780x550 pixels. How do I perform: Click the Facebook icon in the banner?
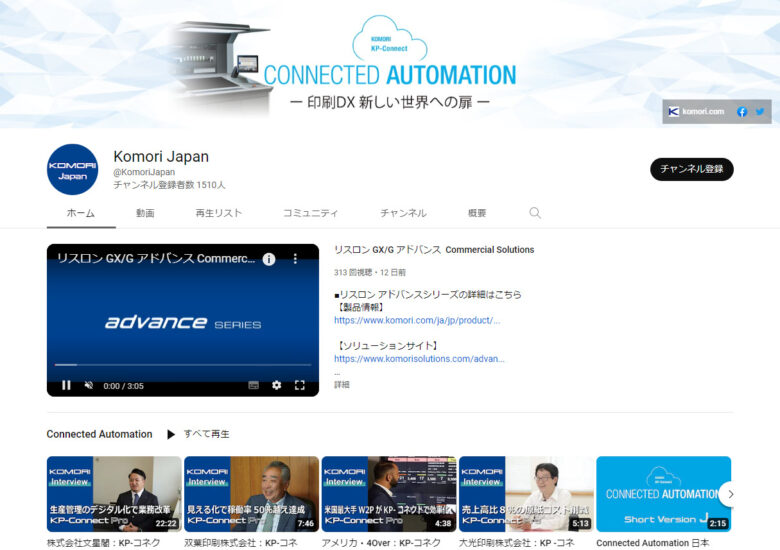tap(742, 112)
